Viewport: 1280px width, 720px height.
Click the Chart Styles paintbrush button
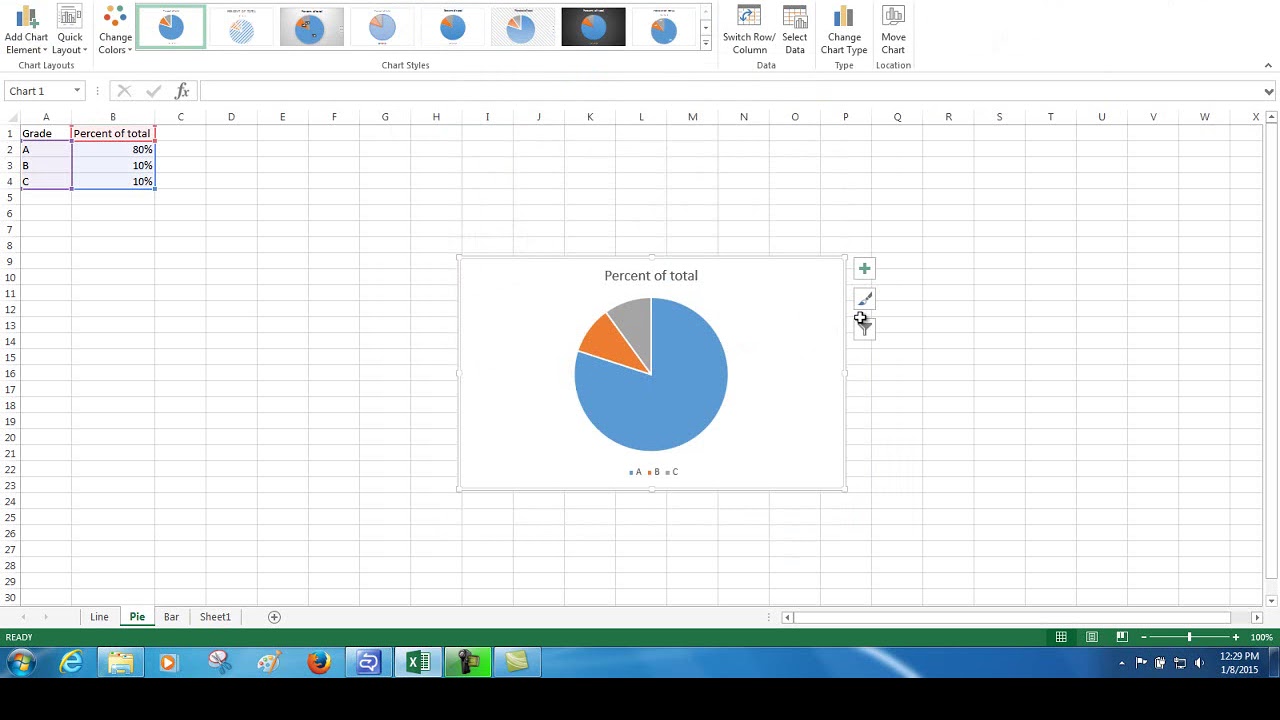(x=864, y=298)
